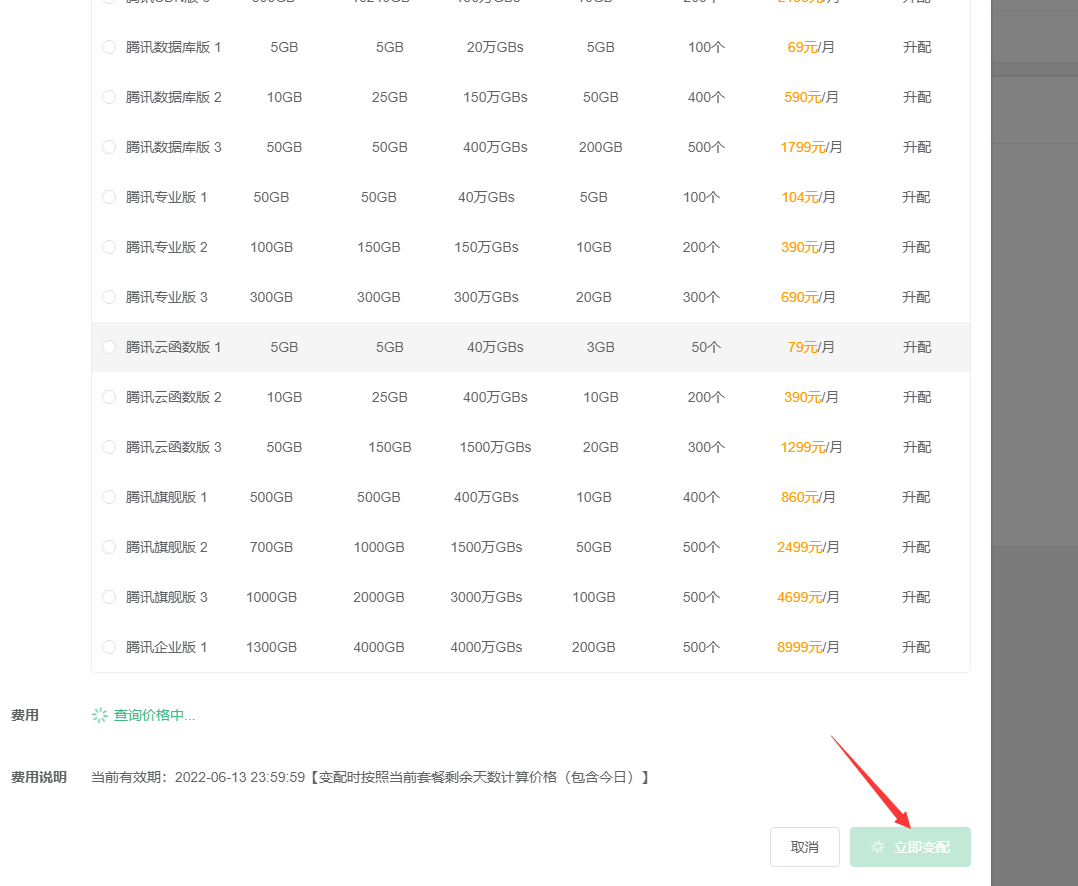The width and height of the screenshot is (1078, 886).
Task: Click the 590元/月 price
Action: (x=811, y=97)
